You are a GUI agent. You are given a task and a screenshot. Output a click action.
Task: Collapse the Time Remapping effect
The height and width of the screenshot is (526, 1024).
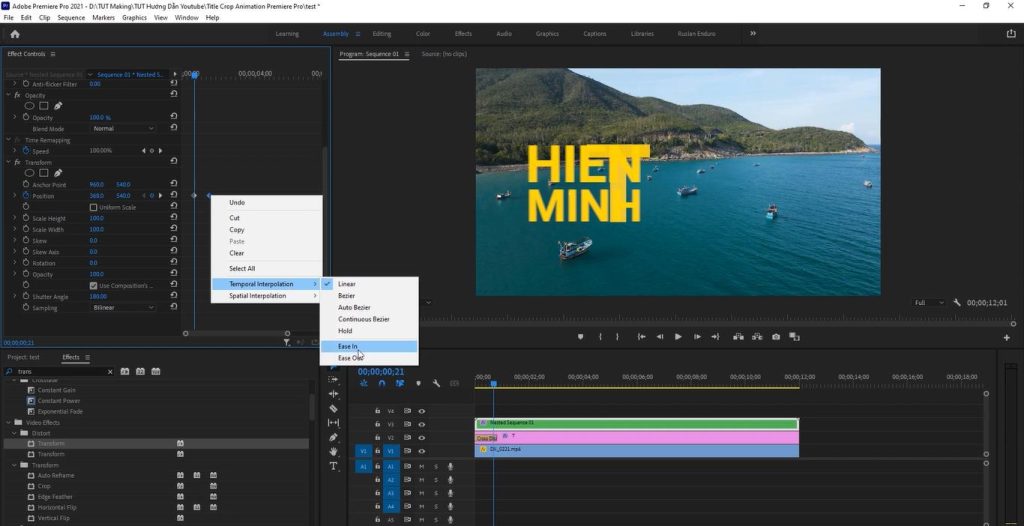8,140
